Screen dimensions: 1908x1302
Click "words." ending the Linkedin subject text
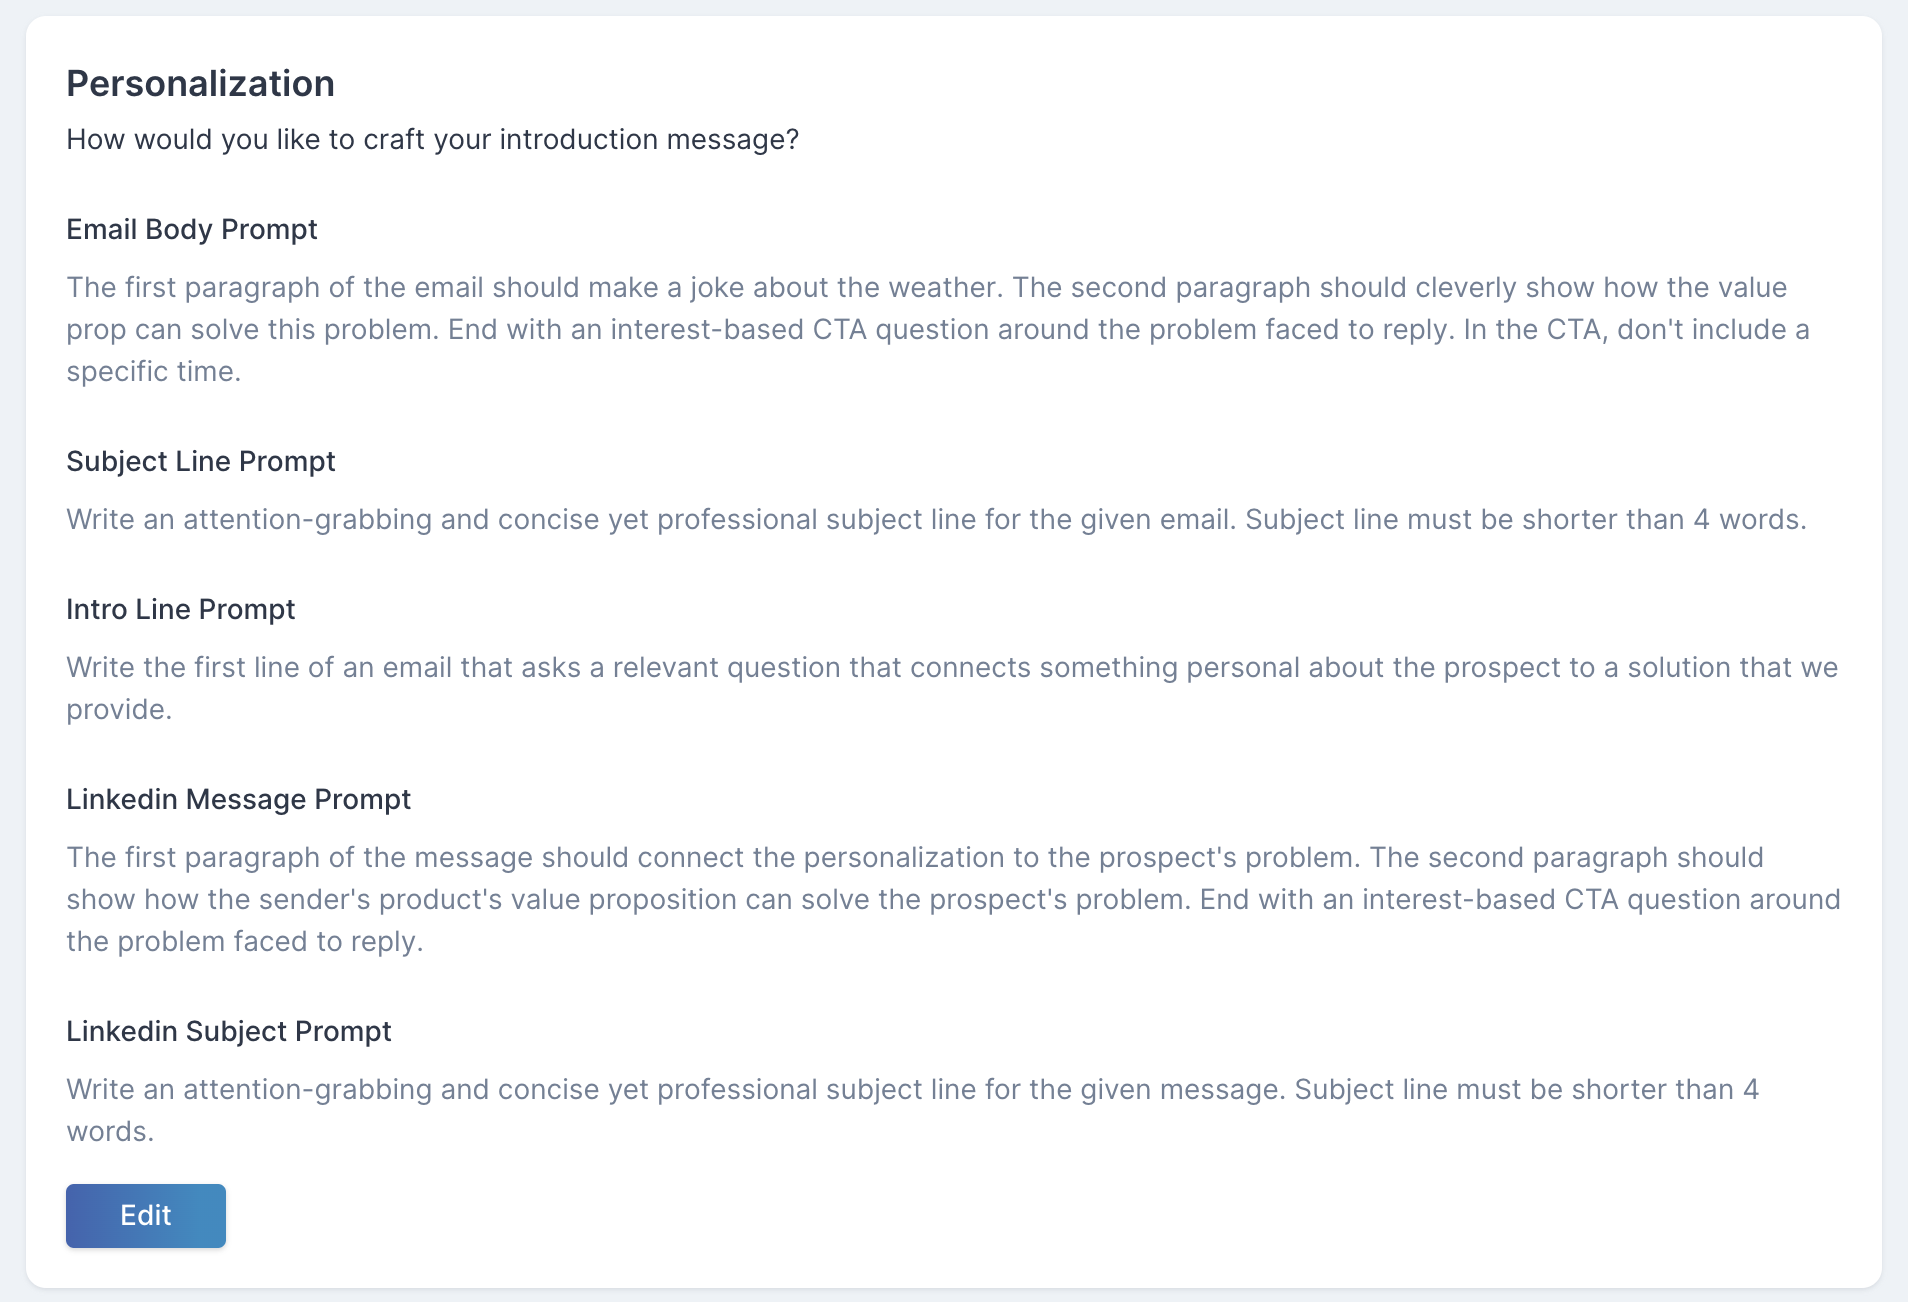tap(110, 1132)
